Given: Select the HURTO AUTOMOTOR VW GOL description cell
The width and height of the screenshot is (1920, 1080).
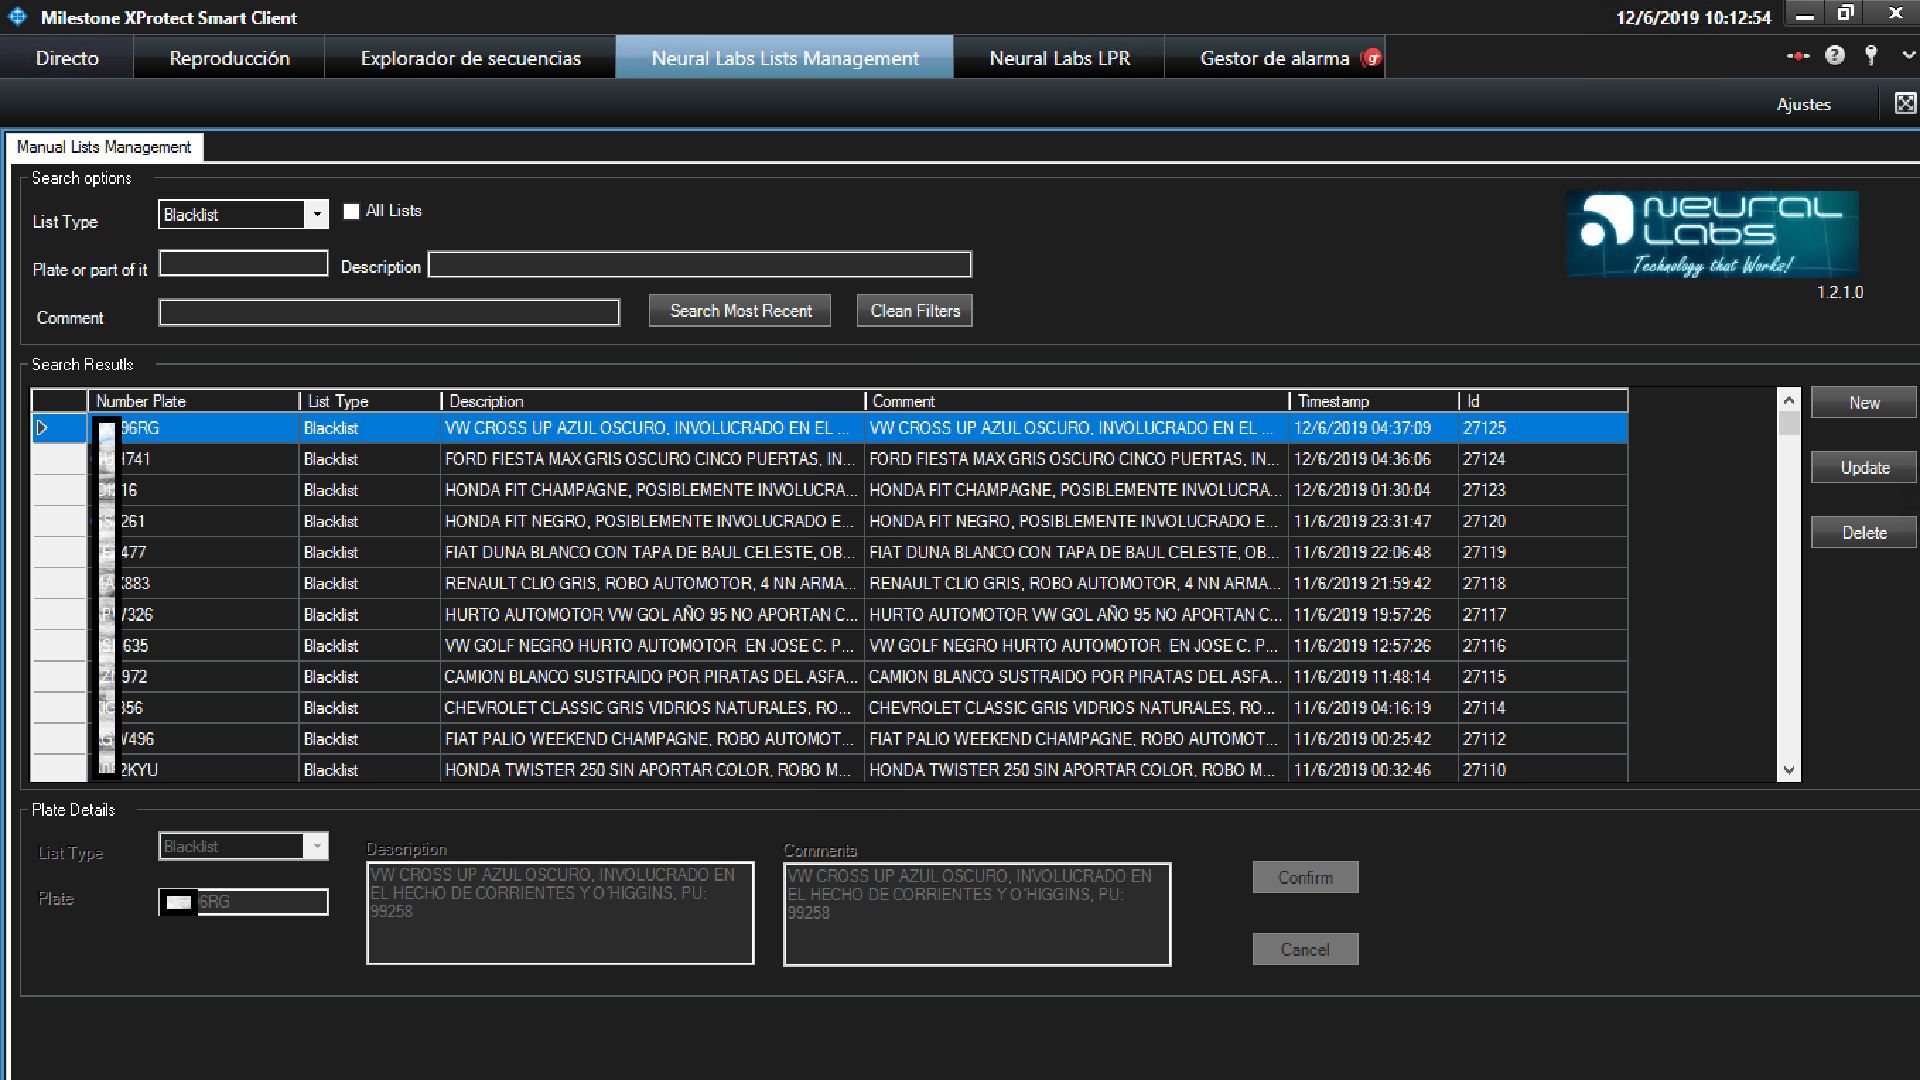Looking at the screenshot, I should click(x=652, y=614).
